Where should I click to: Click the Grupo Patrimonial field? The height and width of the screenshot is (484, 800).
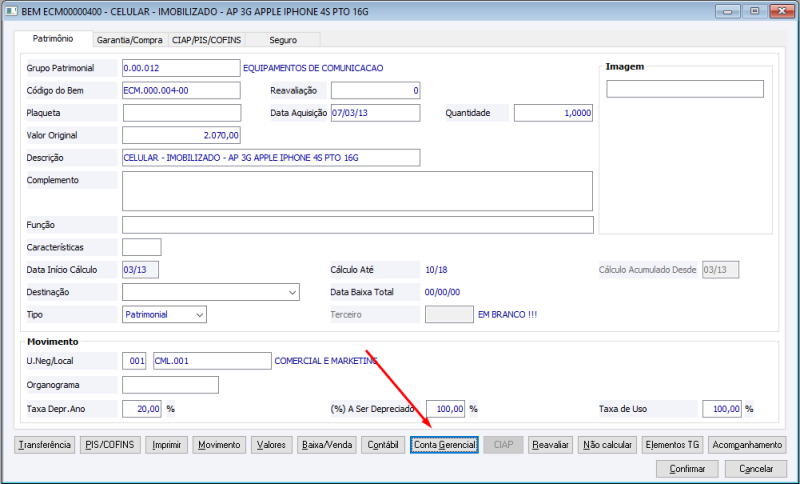click(181, 68)
